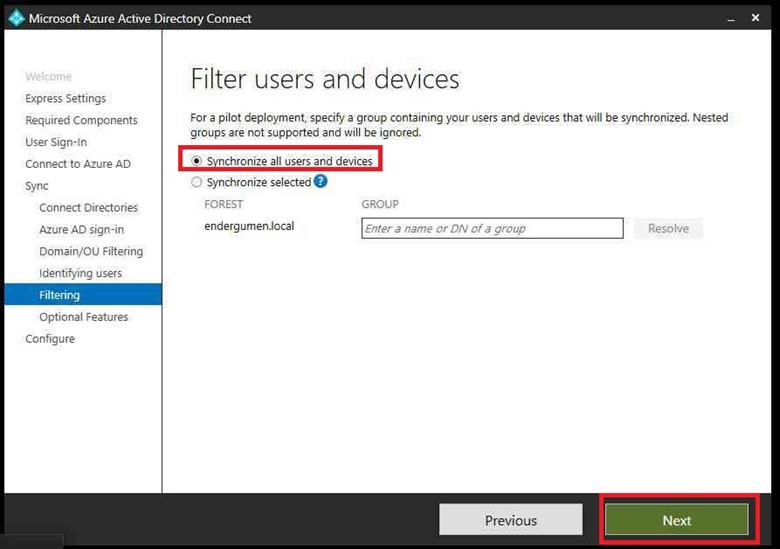
Task: Open the Configure step
Action: [x=50, y=339]
